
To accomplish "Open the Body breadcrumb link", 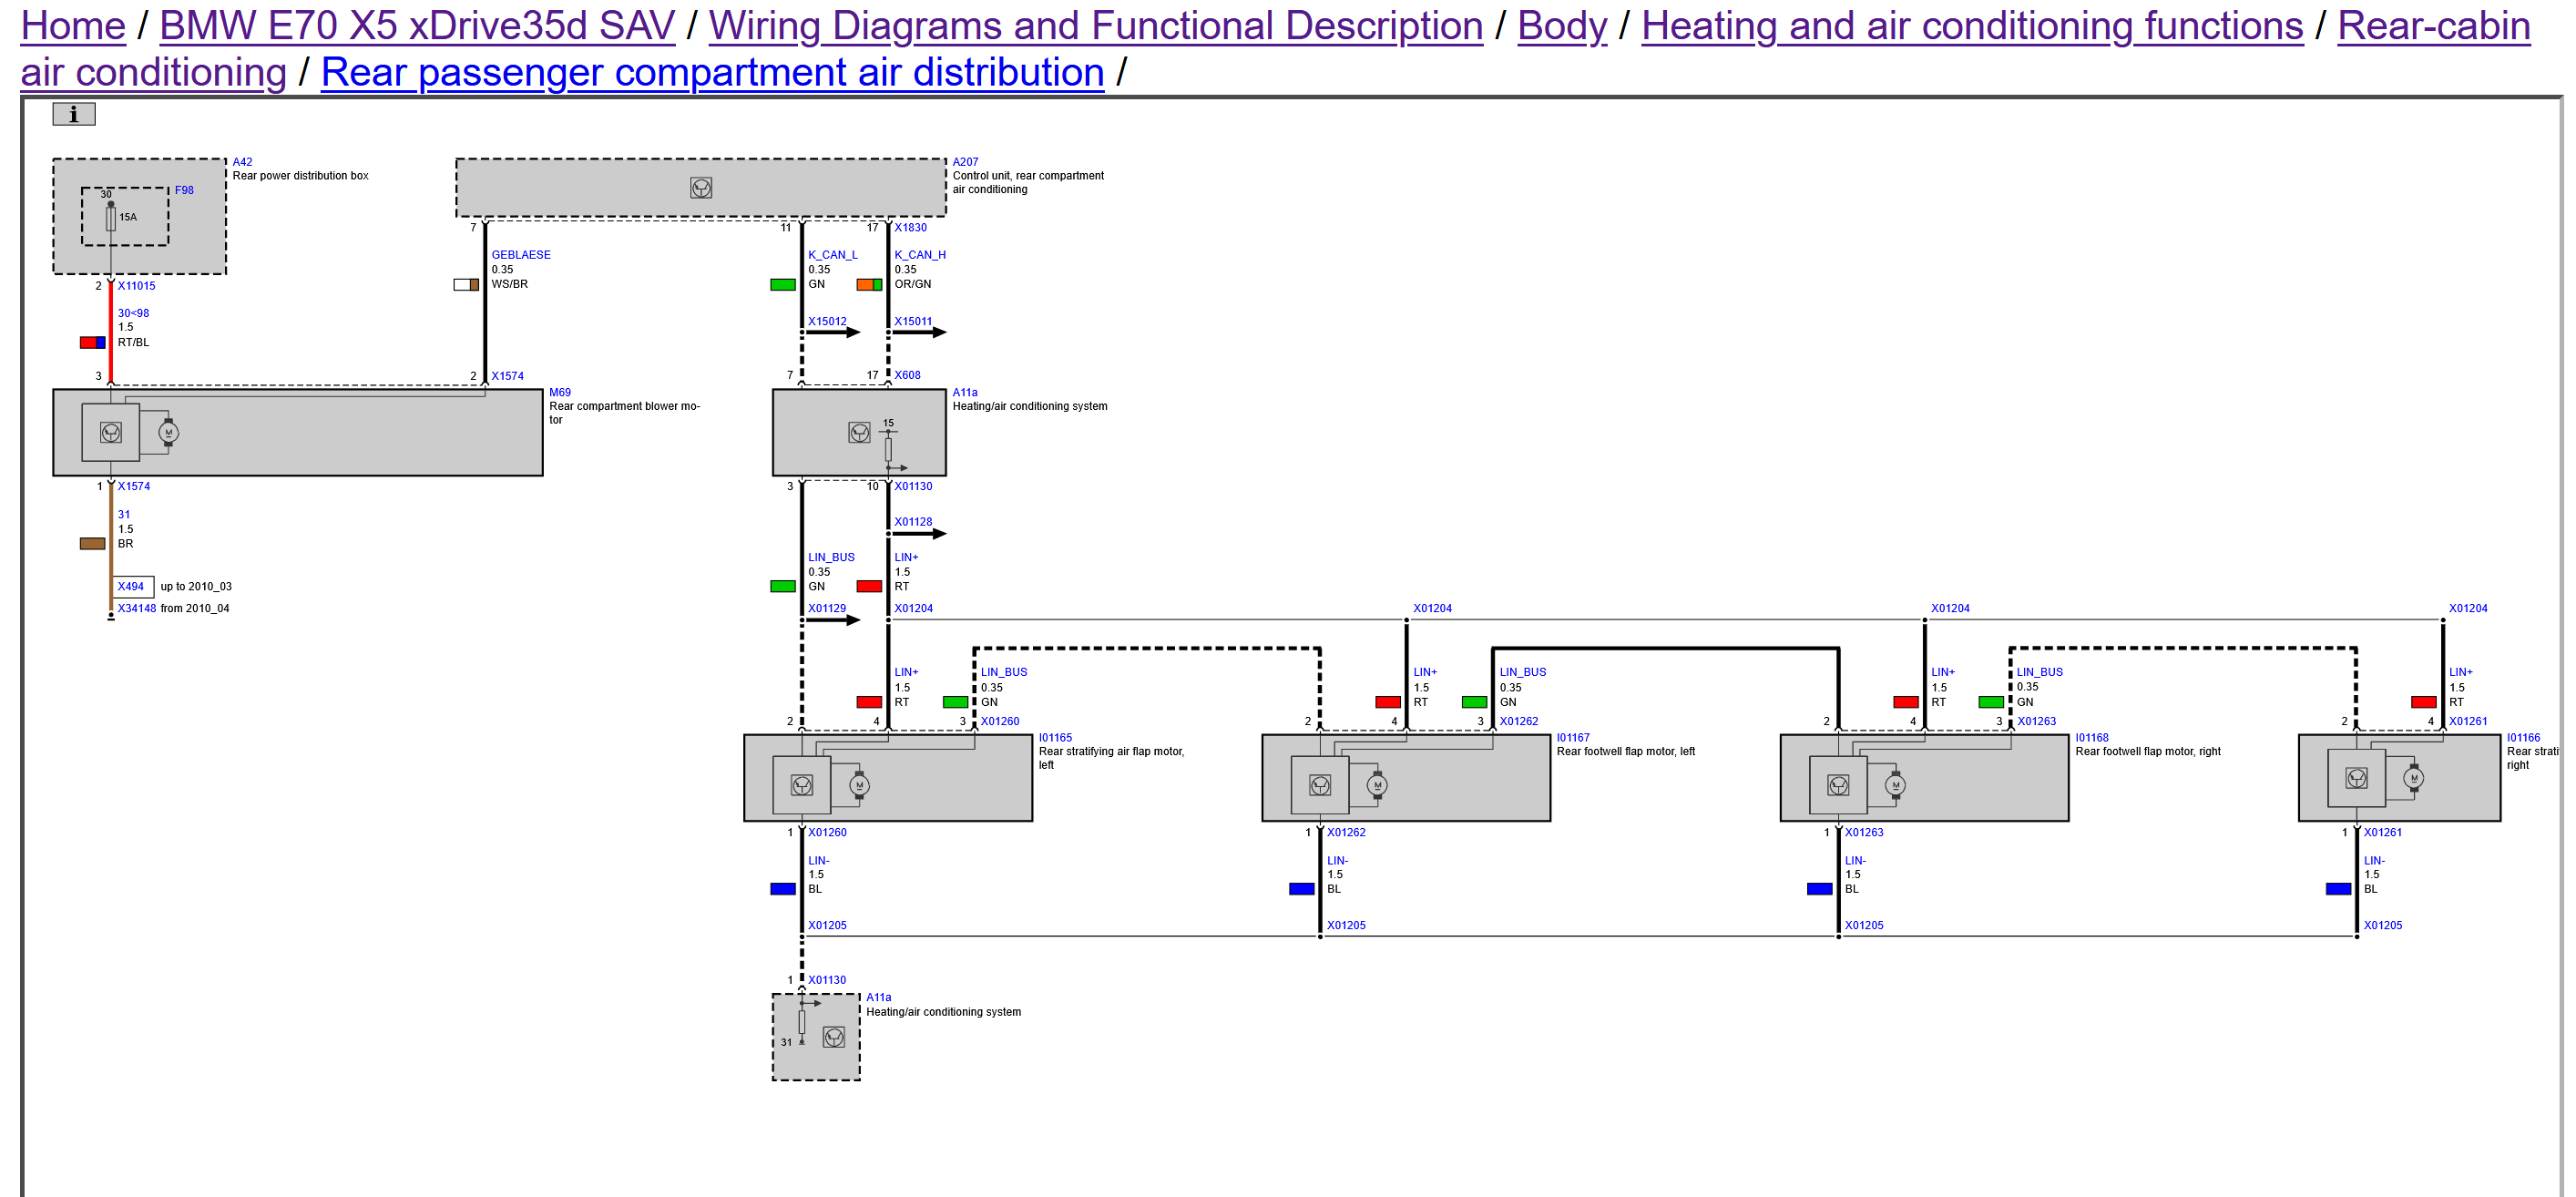I will click(1561, 26).
